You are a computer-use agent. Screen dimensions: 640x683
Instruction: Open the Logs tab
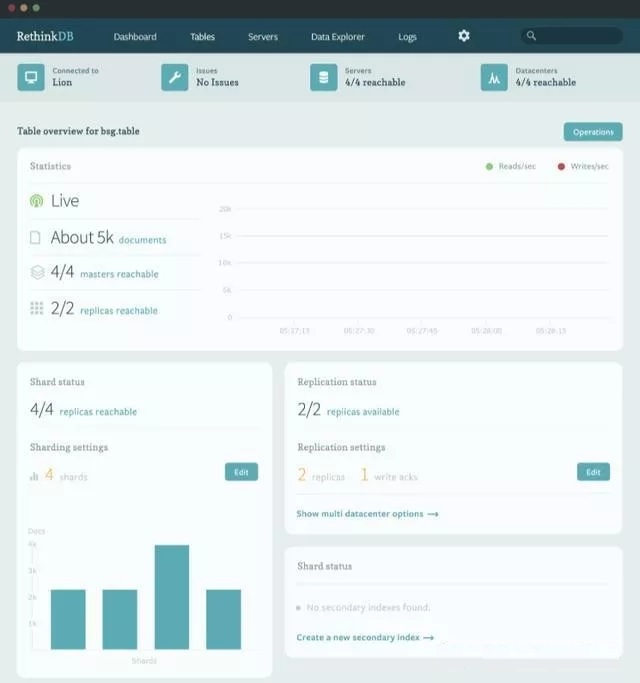(407, 37)
